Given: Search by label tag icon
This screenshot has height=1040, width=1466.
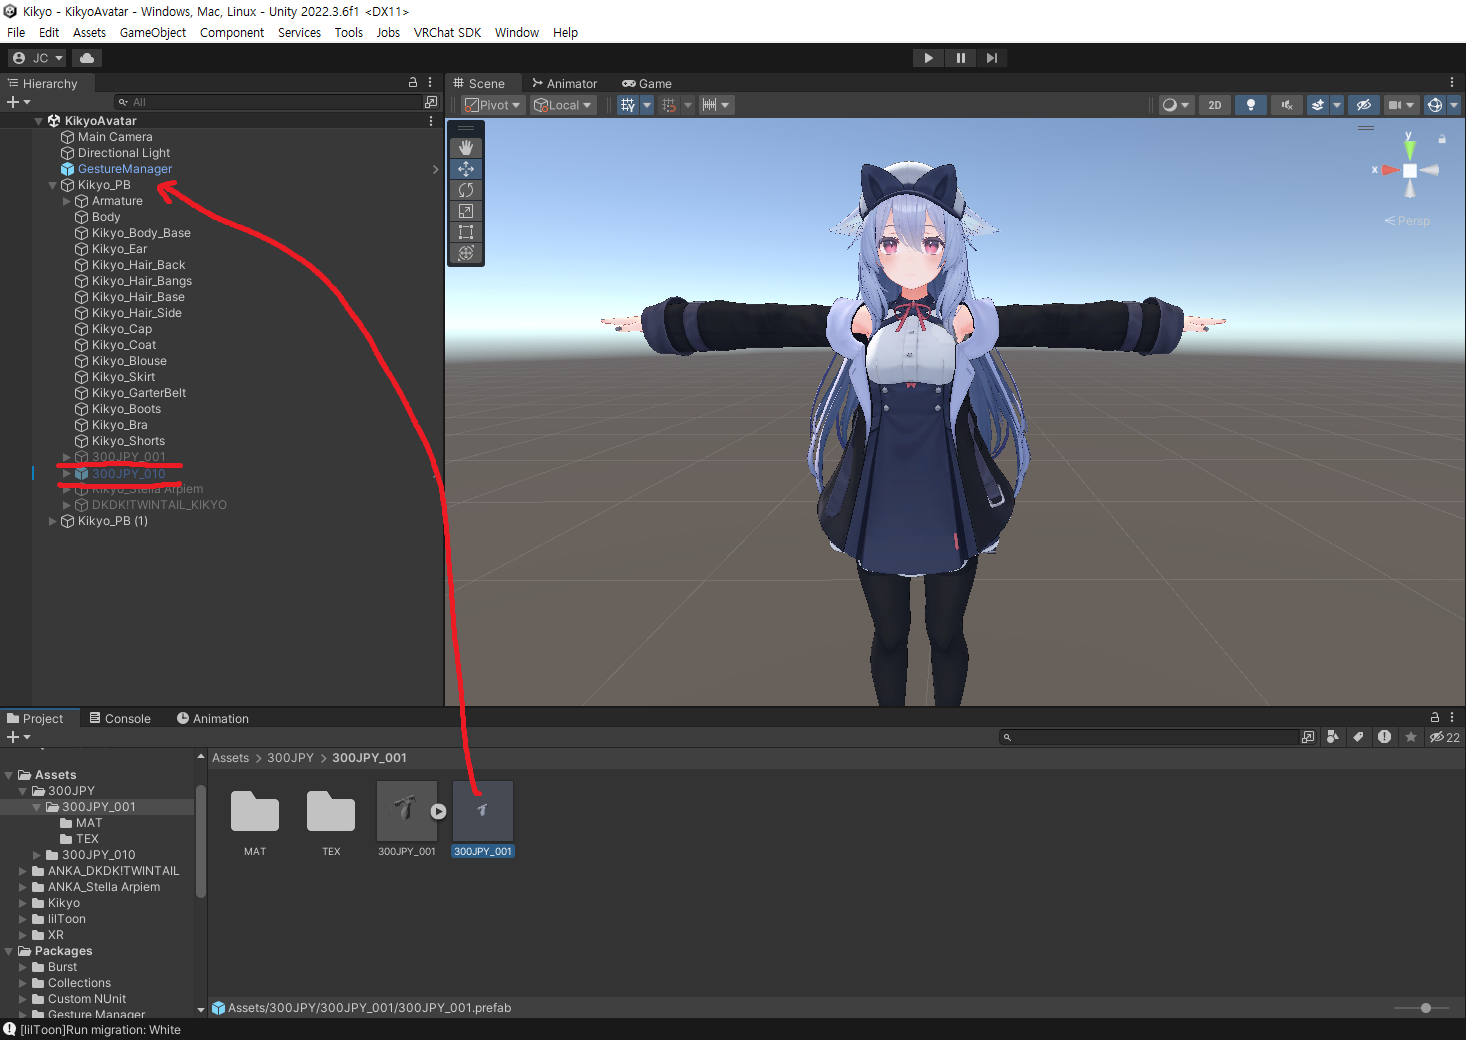Looking at the screenshot, I should 1358,737.
